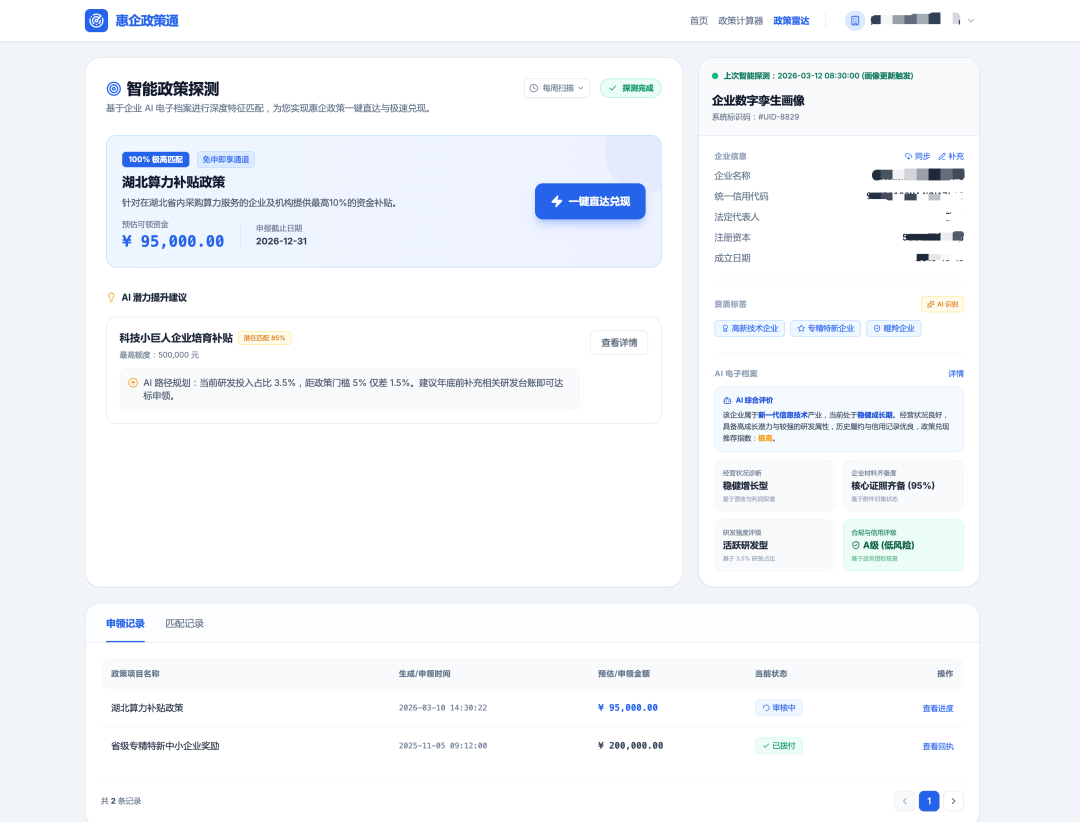Open the 首页 nav item

pos(698,21)
